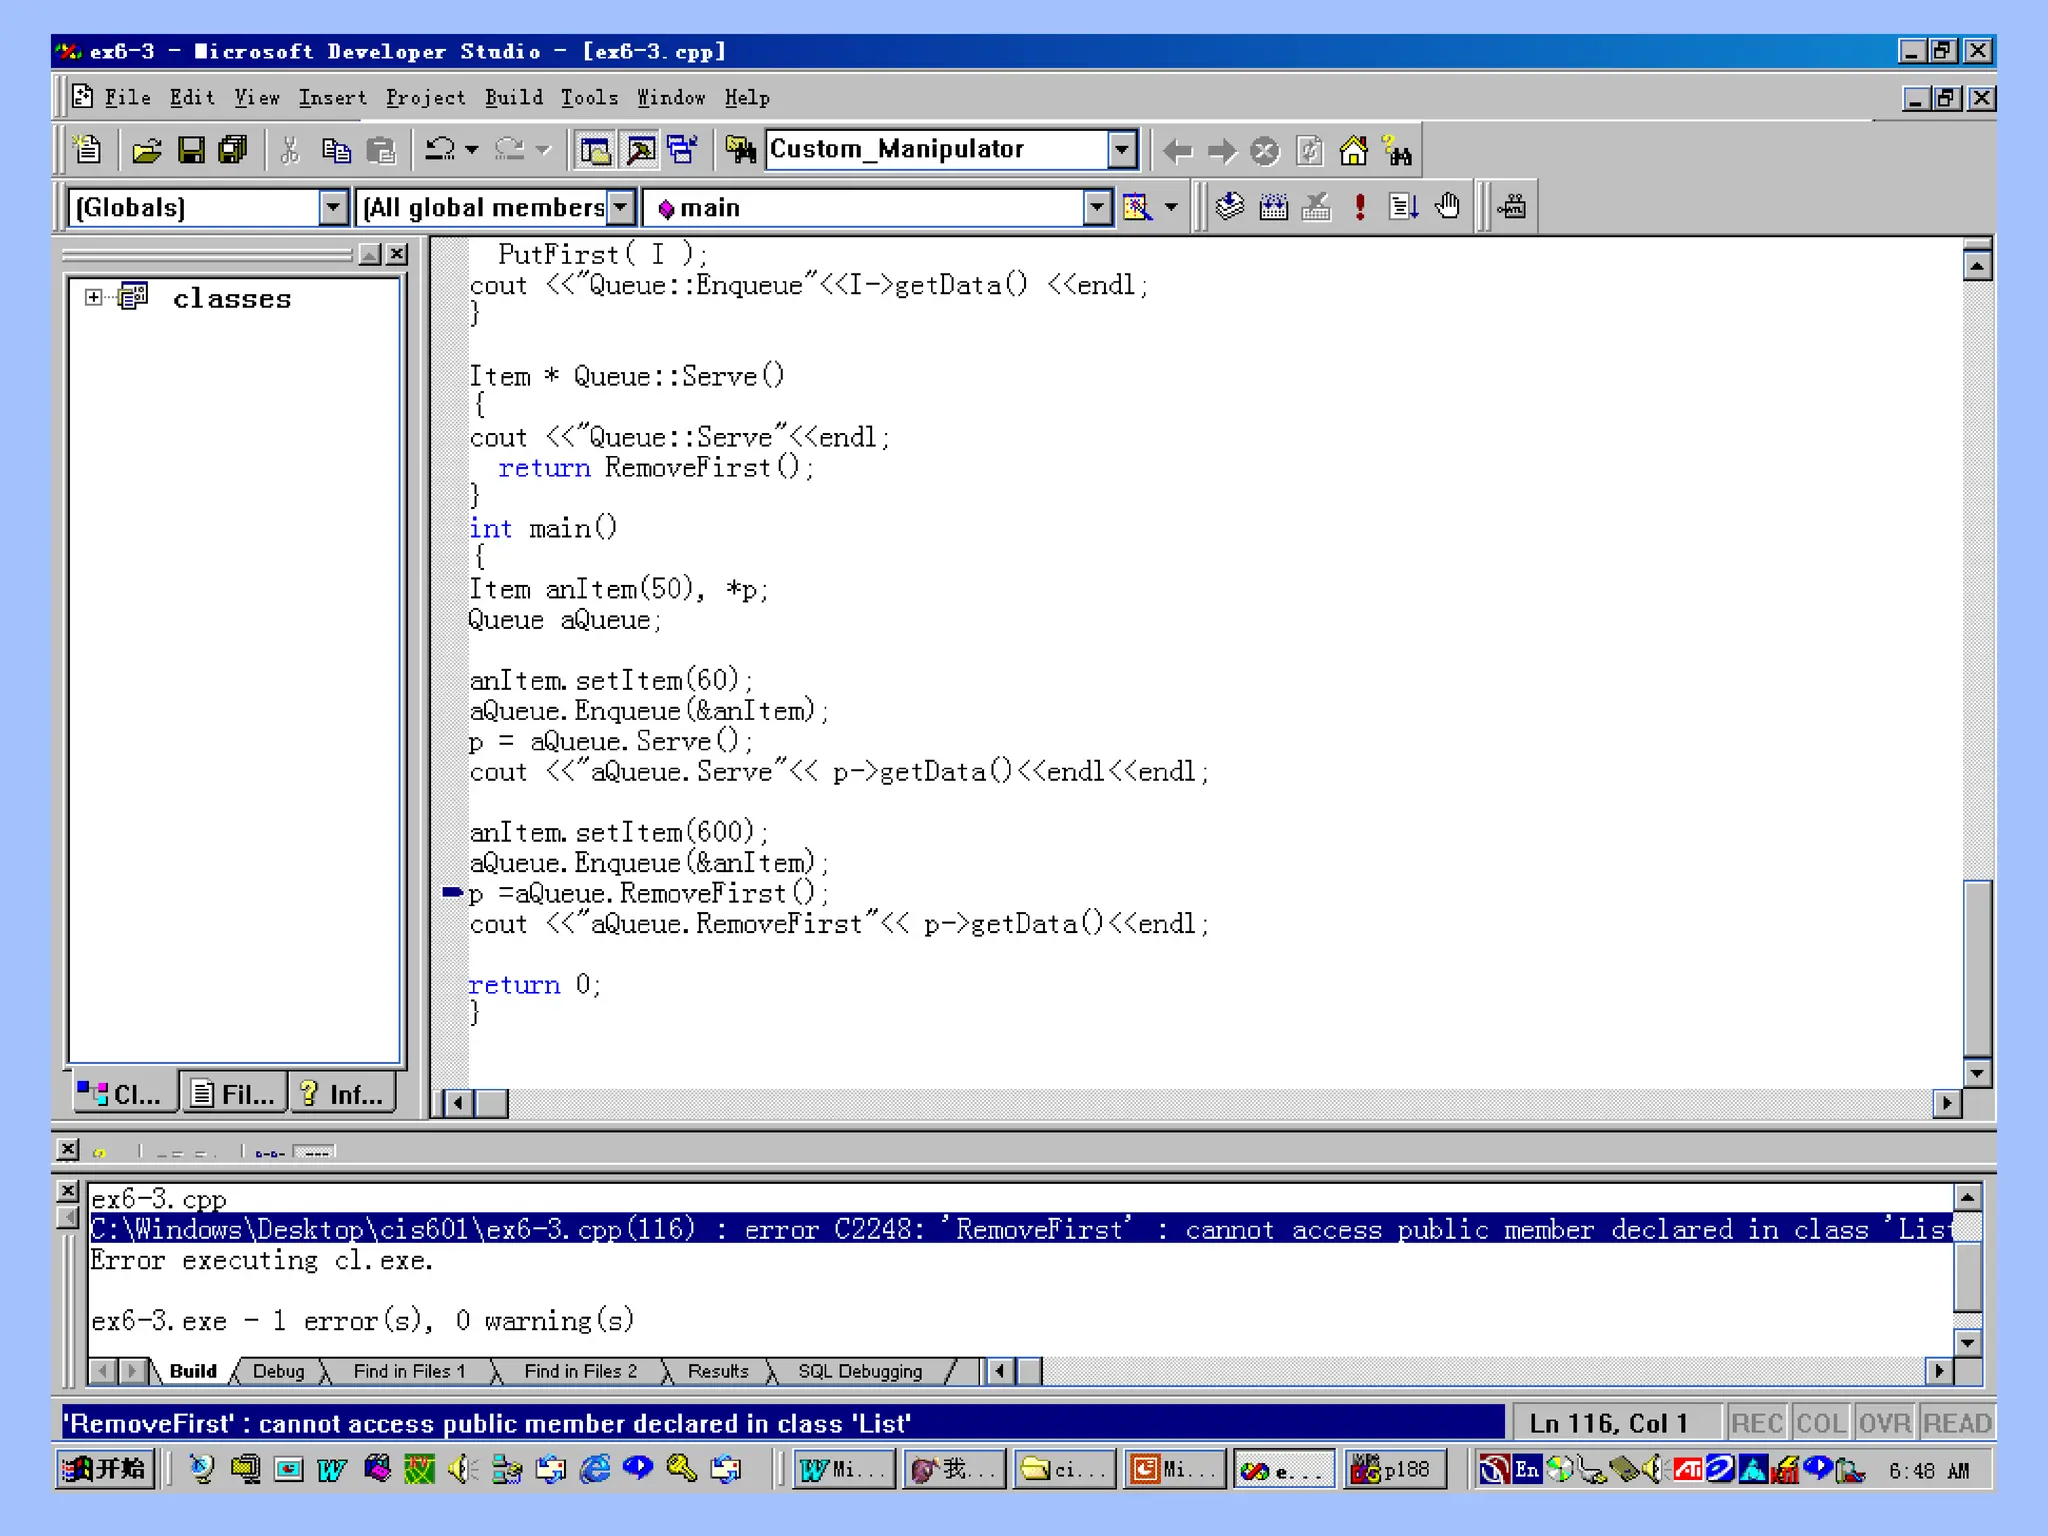Click the Home house icon
This screenshot has width=2048, height=1536.
pos(1353,151)
